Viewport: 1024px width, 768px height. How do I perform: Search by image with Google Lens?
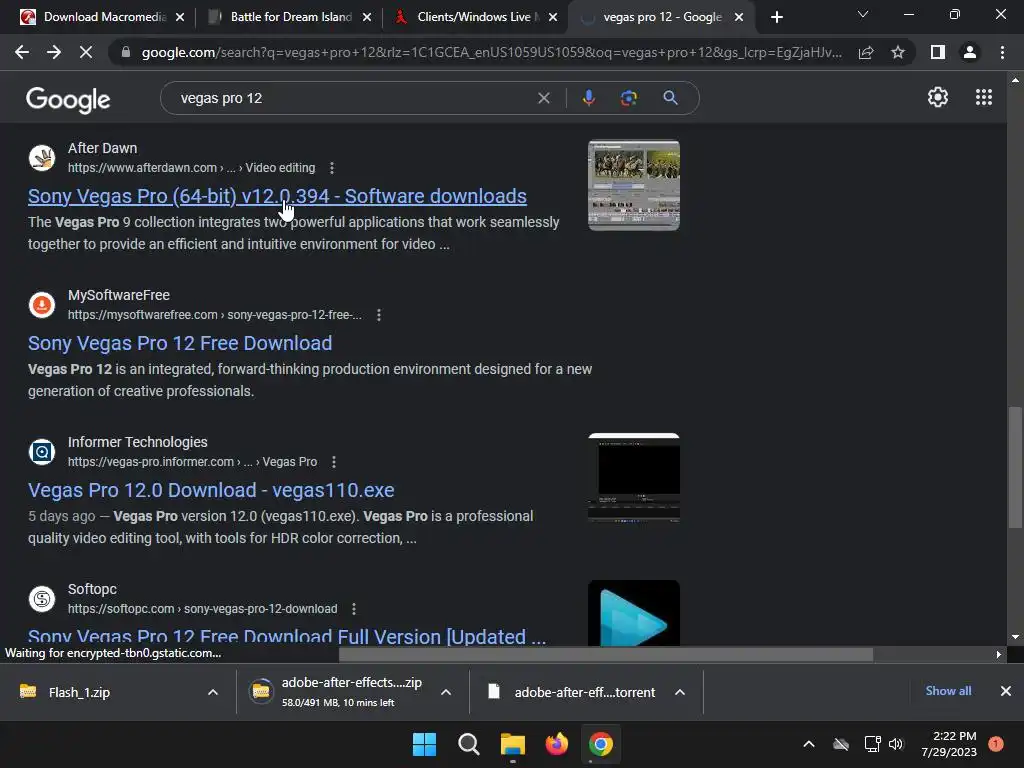point(629,98)
